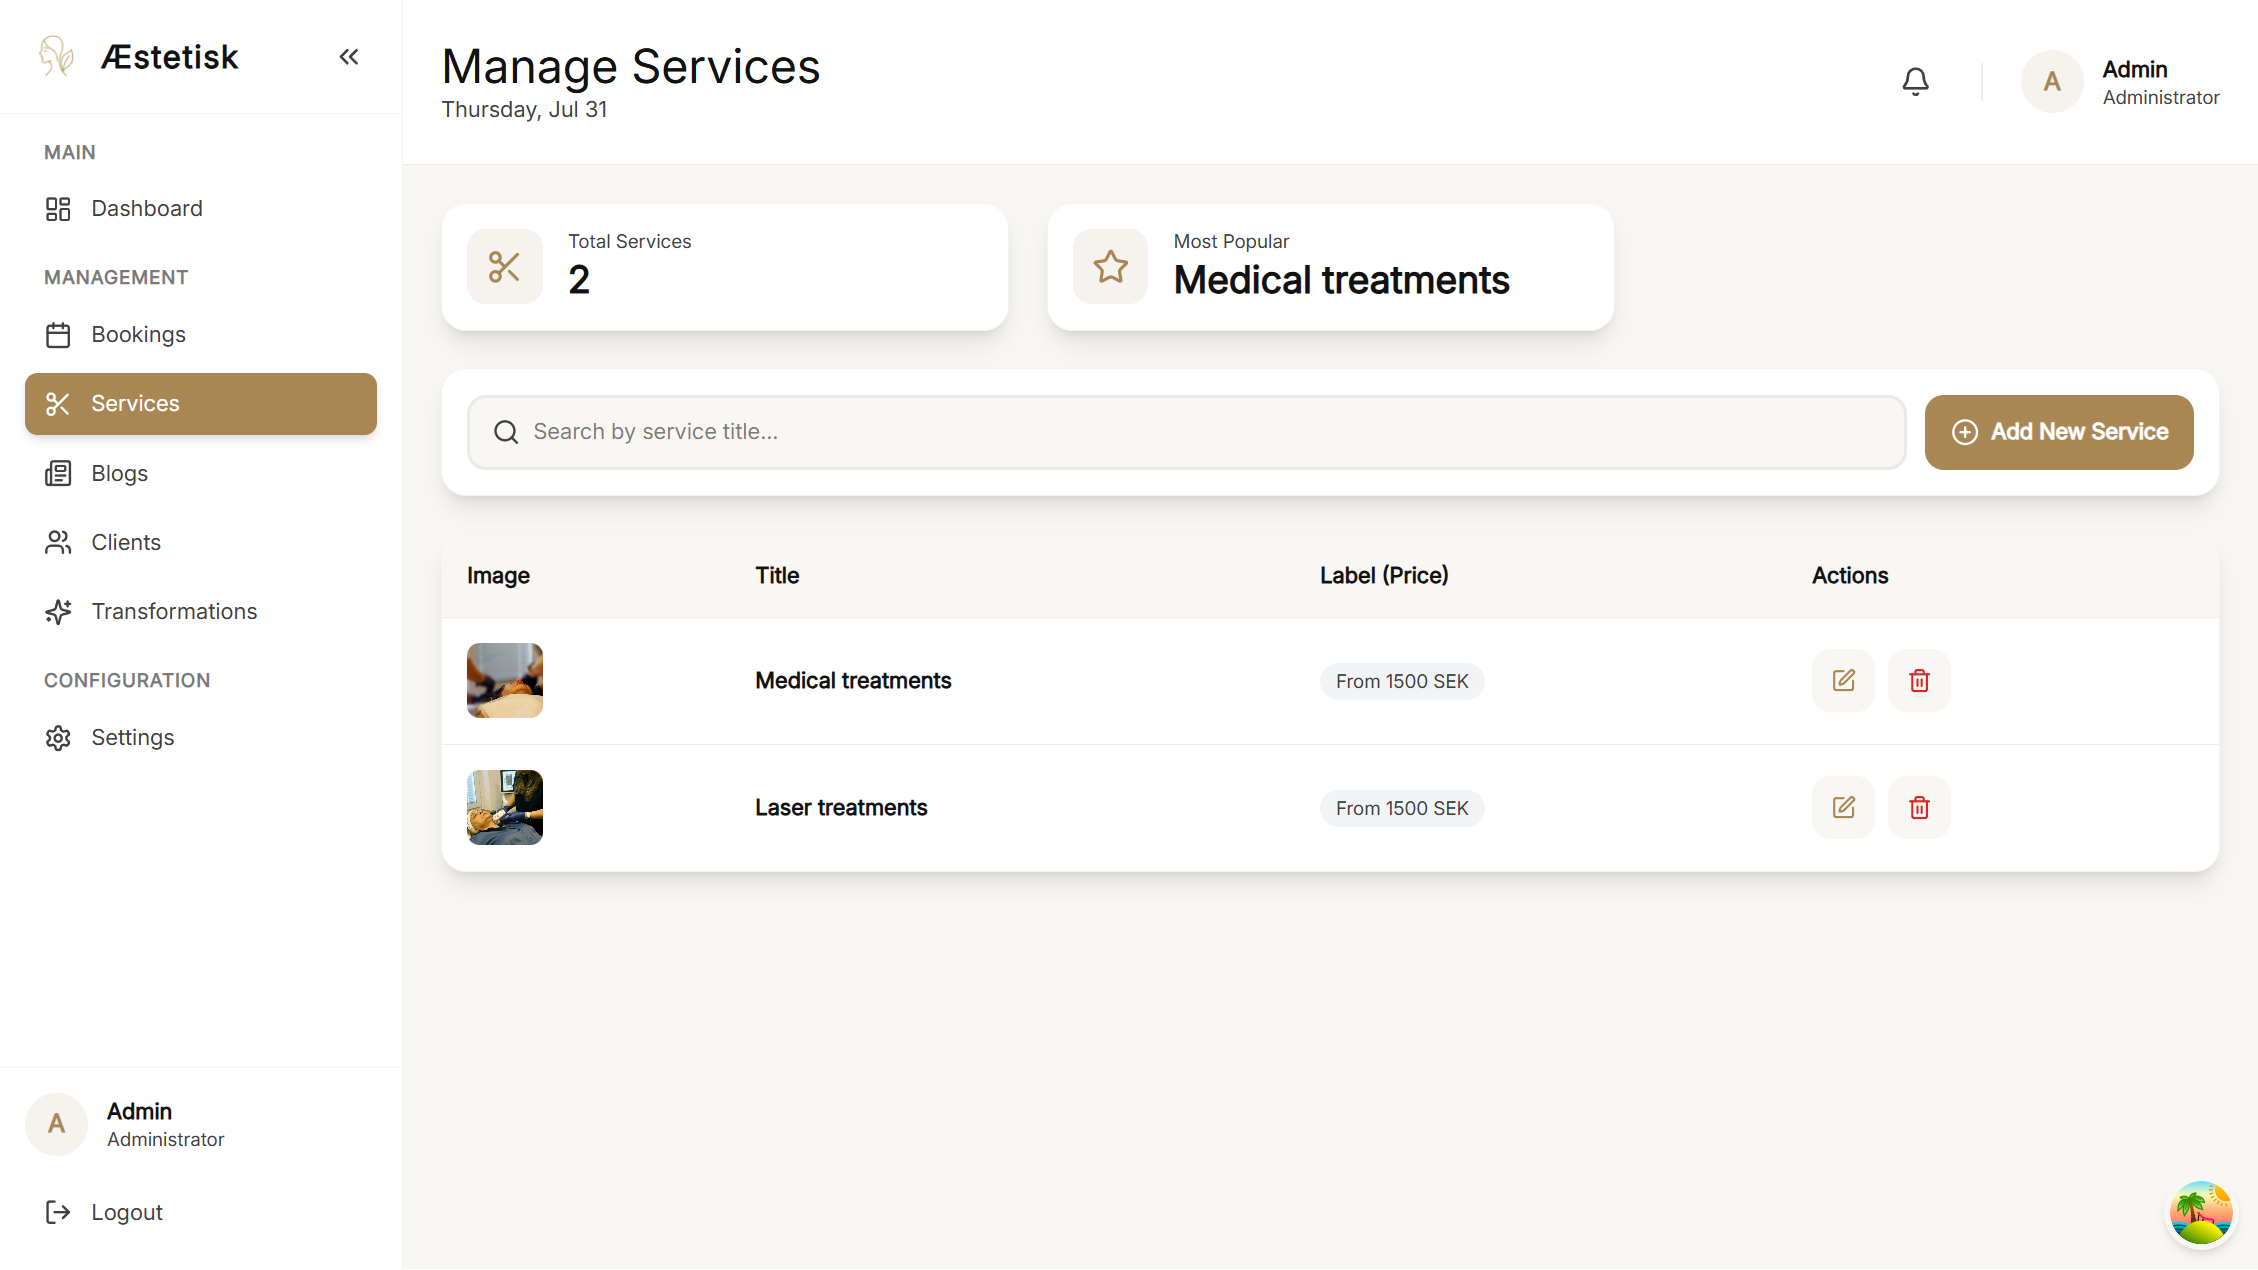Screen dimensions: 2258x1270
Task: Select the Transformations sparkle icon
Action: coord(58,611)
